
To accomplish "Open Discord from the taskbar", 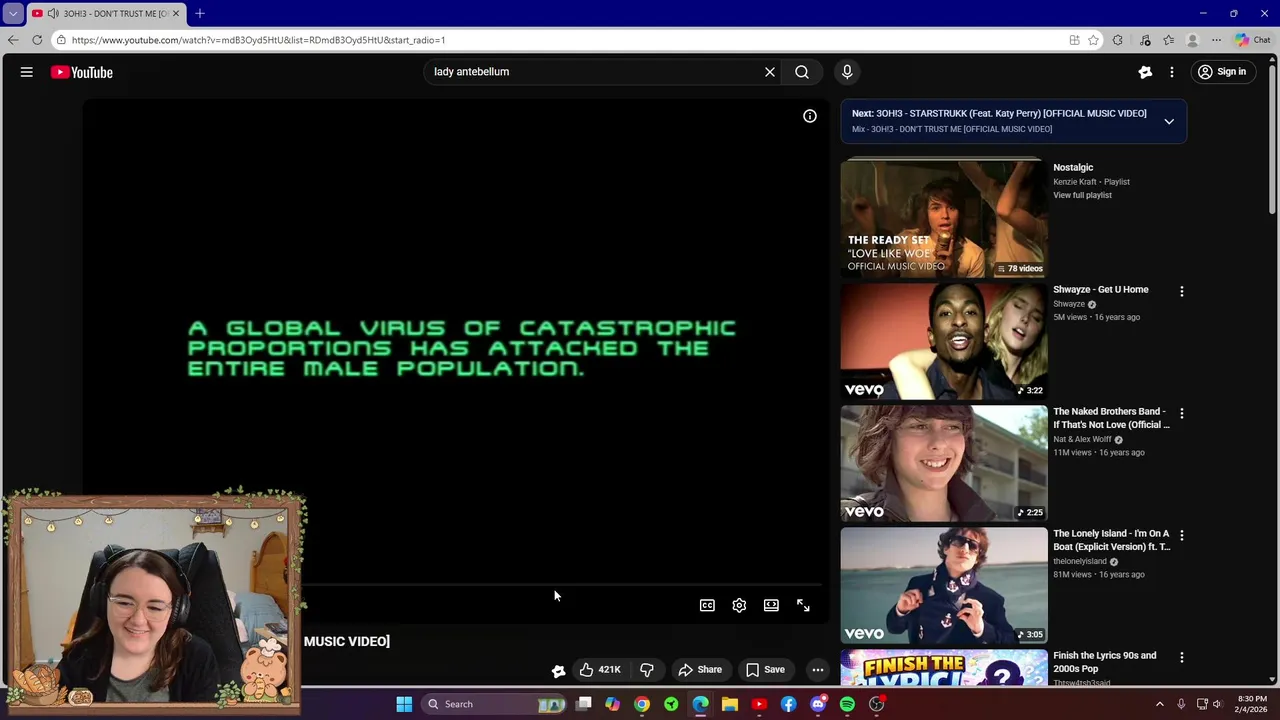I will click(x=818, y=704).
